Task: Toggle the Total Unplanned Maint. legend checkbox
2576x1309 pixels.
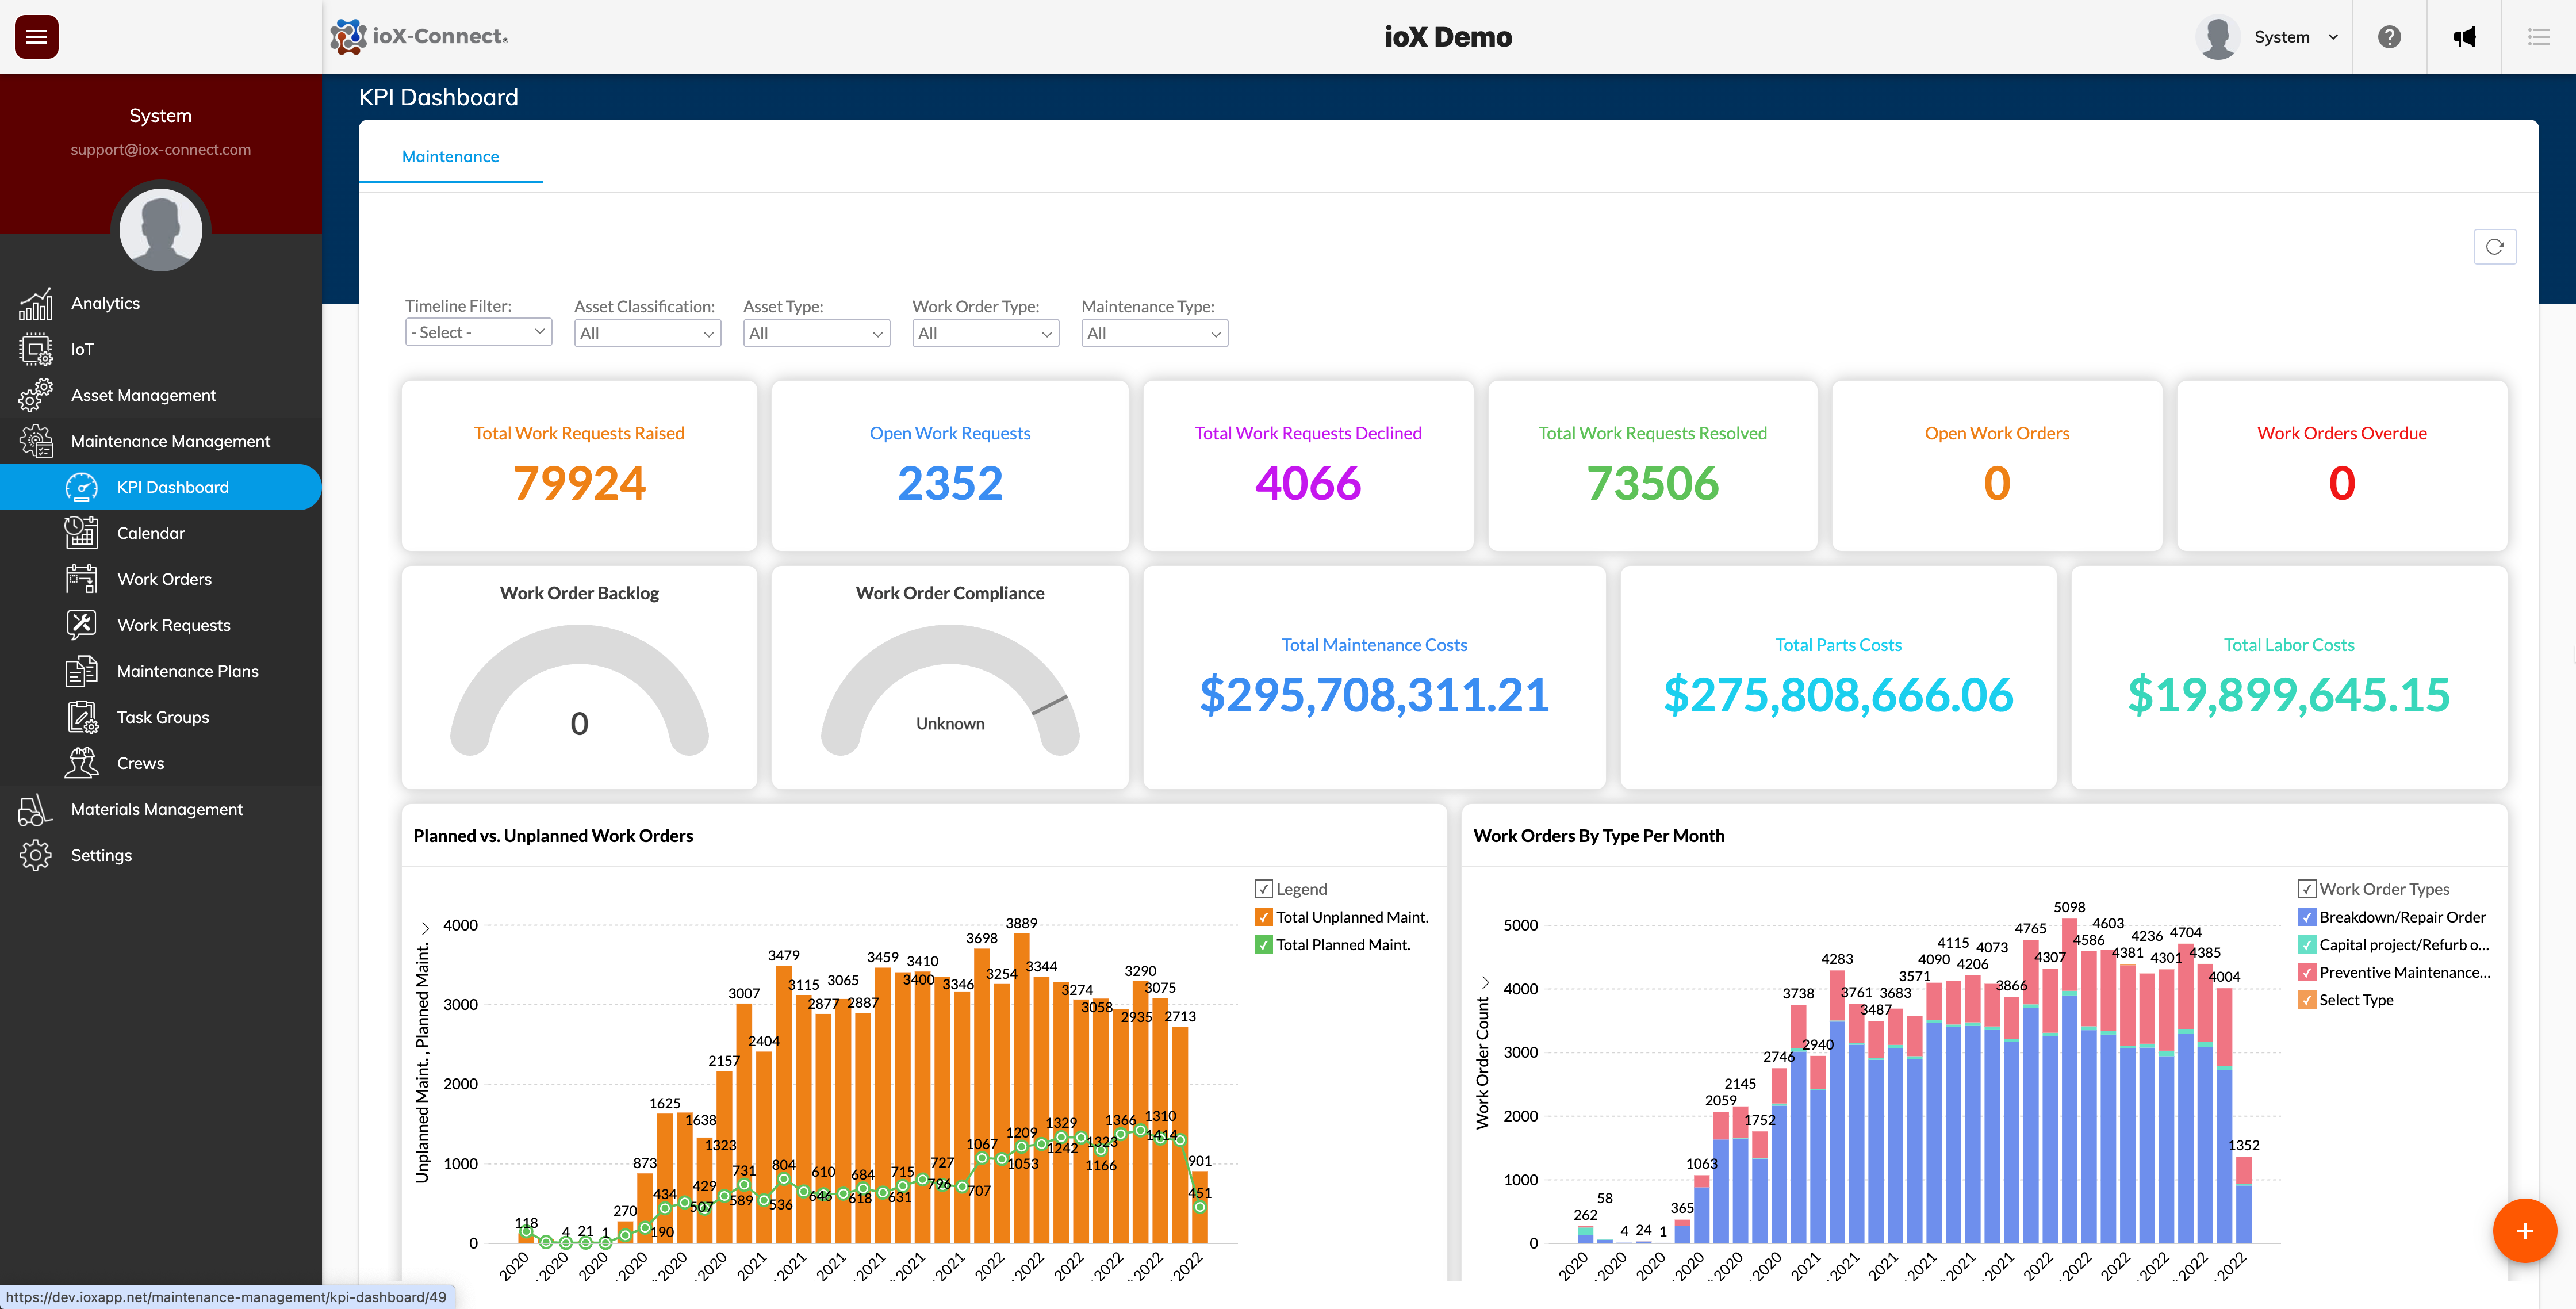Action: pyautogui.click(x=1264, y=917)
